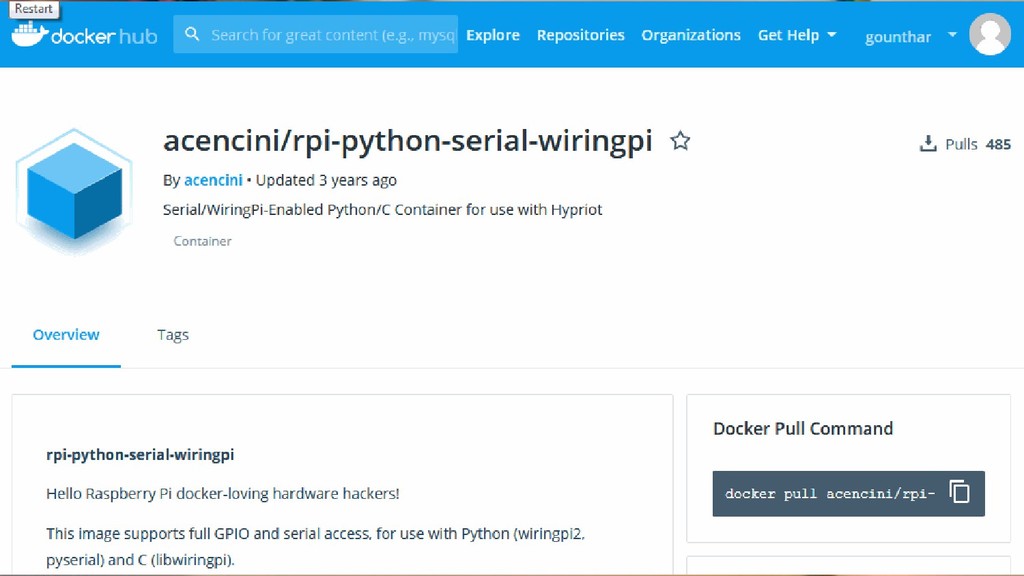Click the Restart button
The height and width of the screenshot is (576, 1024).
click(33, 9)
